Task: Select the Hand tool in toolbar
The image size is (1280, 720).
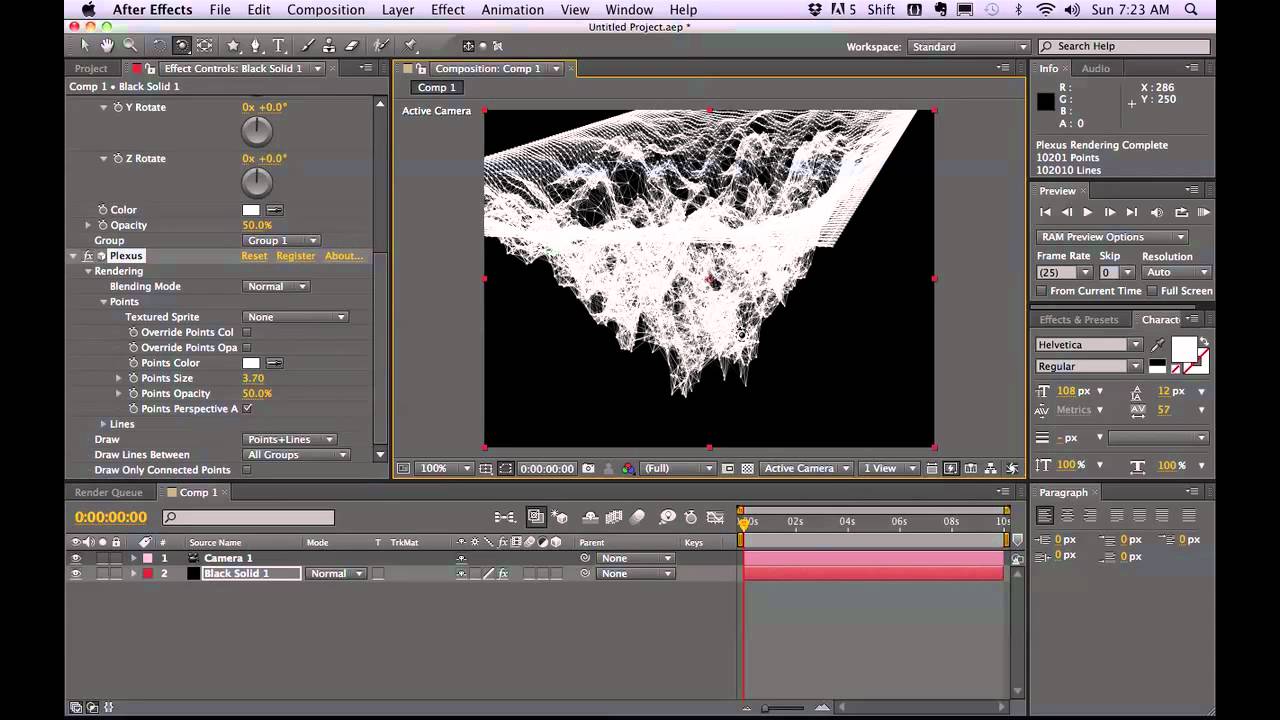Action: [107, 46]
